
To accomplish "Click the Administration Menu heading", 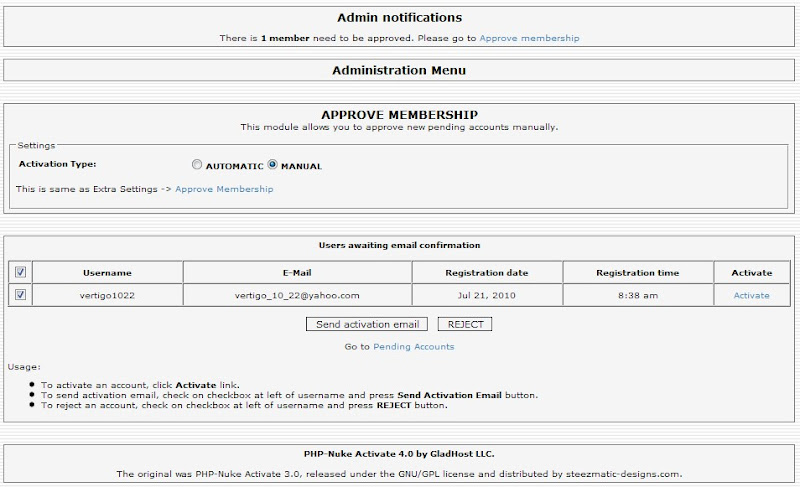I will tap(399, 71).
